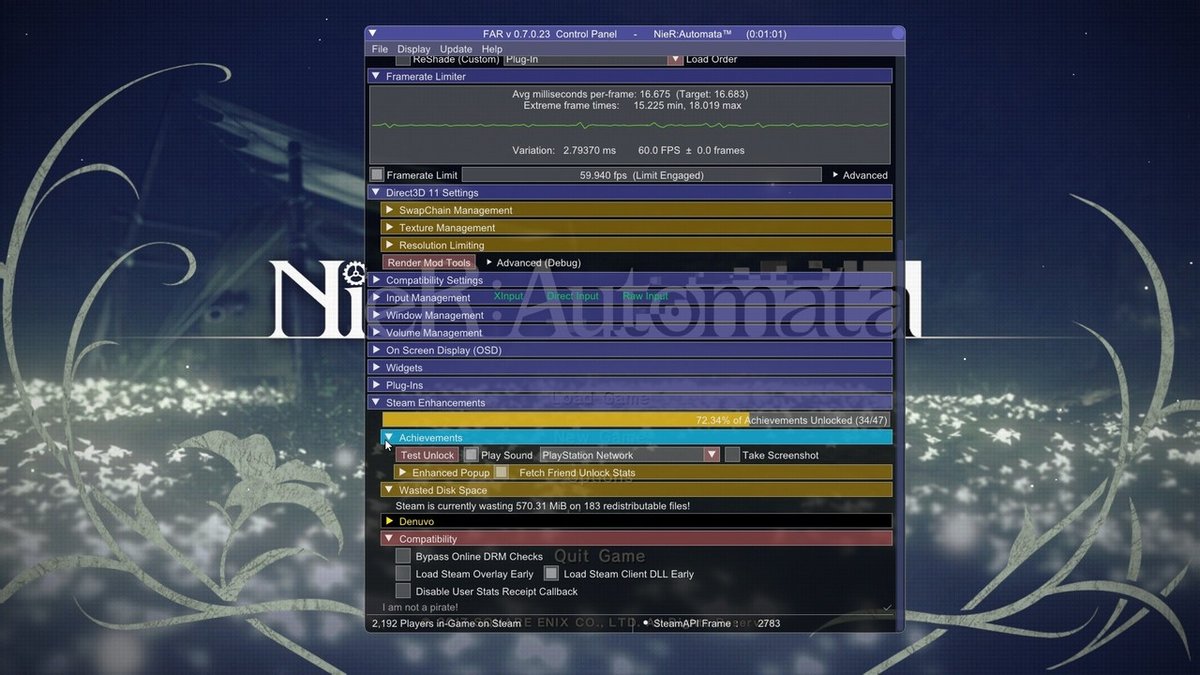Open the Plug-In load order dropdown
1200x675 pixels.
point(676,59)
